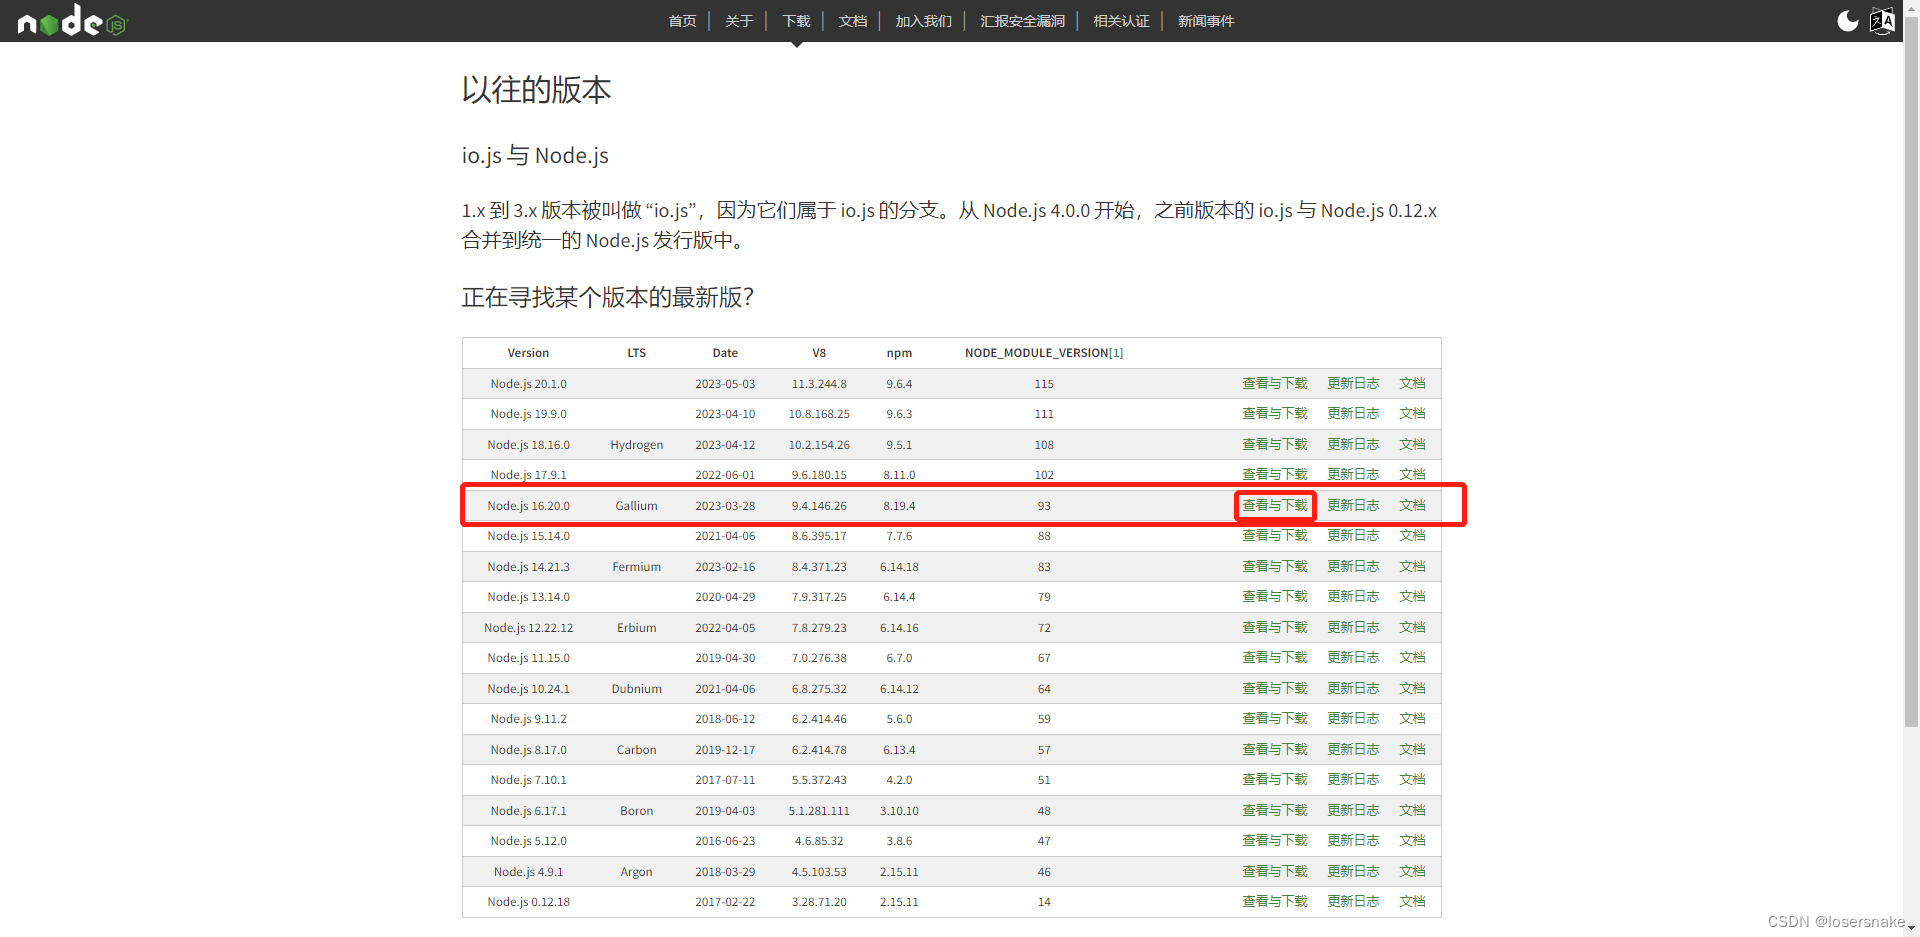Click 查看与下载 for Node.js 5.12.0
This screenshot has width=1920, height=937.
click(1275, 841)
